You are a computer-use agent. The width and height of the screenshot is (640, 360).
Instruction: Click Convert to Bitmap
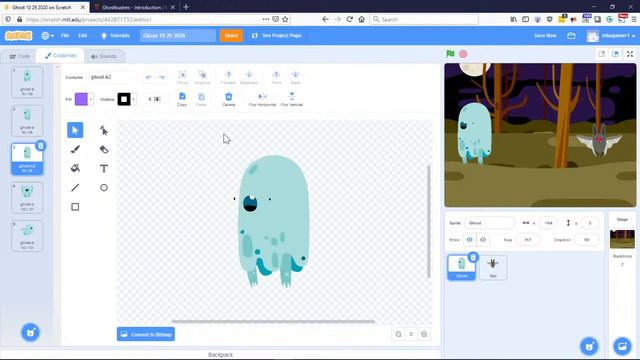click(x=146, y=334)
